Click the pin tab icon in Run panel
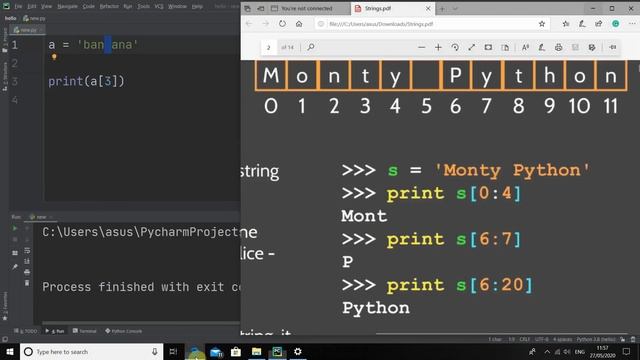The width and height of the screenshot is (640, 360). click(x=15, y=267)
